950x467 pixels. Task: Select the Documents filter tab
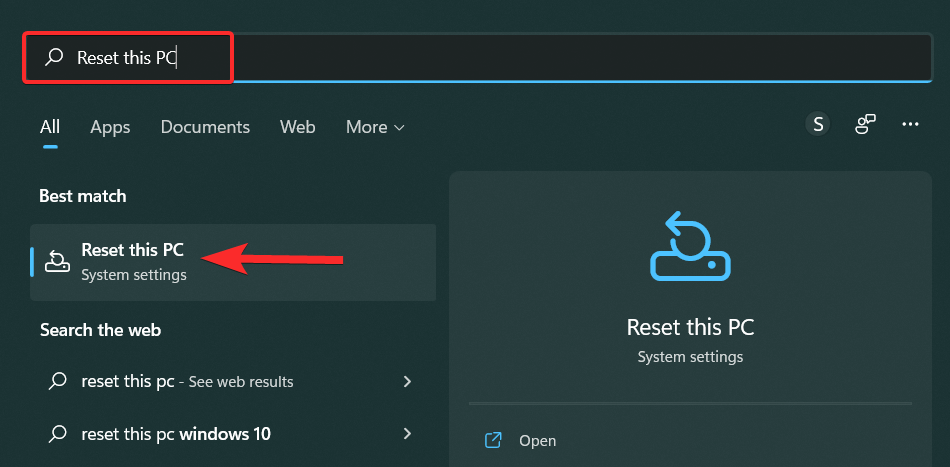point(205,127)
